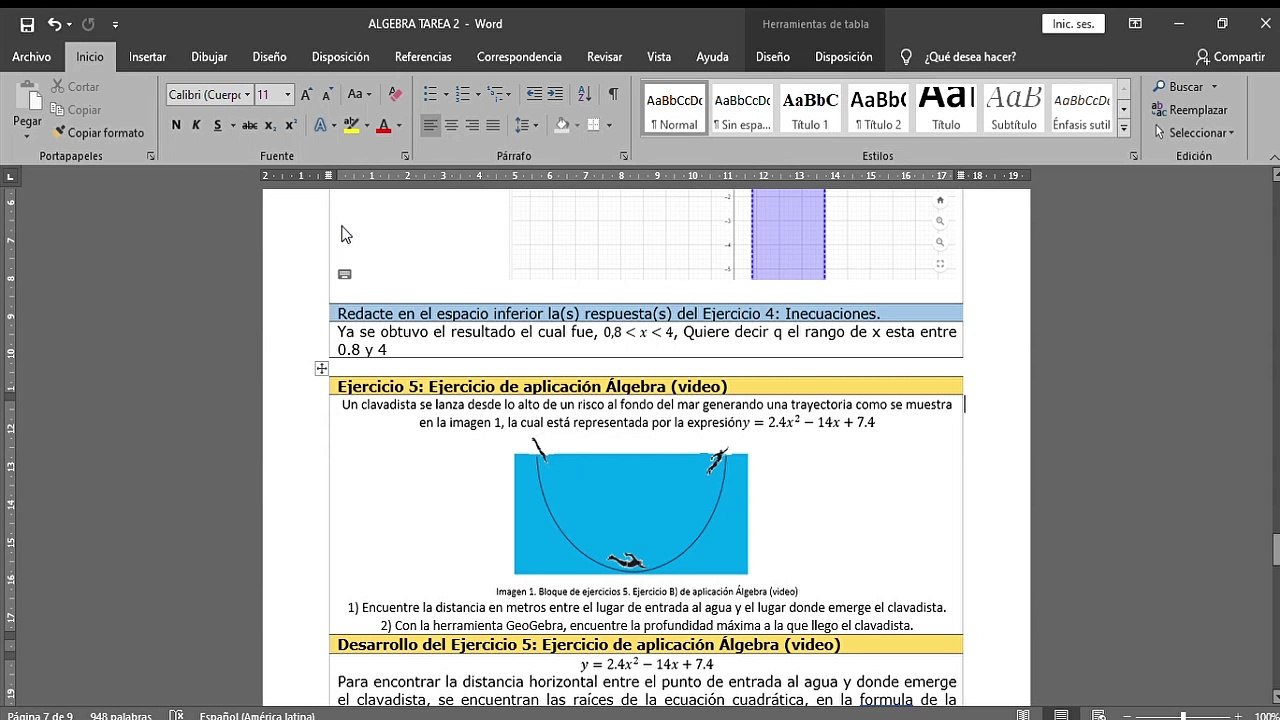Viewport: 1280px width, 720px height.
Task: Clear all formatting eraser icon
Action: tap(395, 94)
